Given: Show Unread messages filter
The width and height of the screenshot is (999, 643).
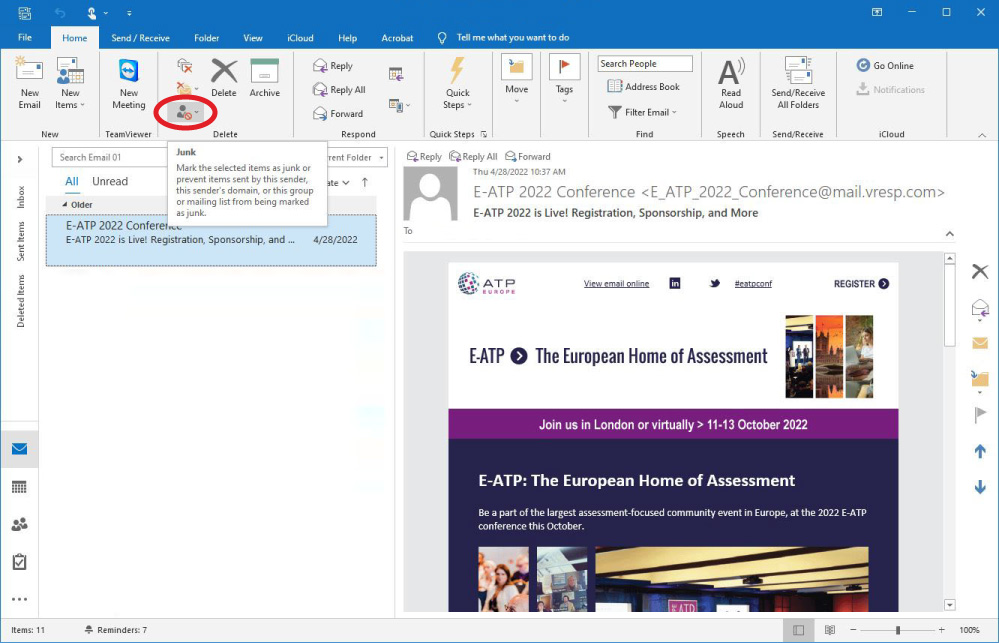Looking at the screenshot, I should [110, 182].
